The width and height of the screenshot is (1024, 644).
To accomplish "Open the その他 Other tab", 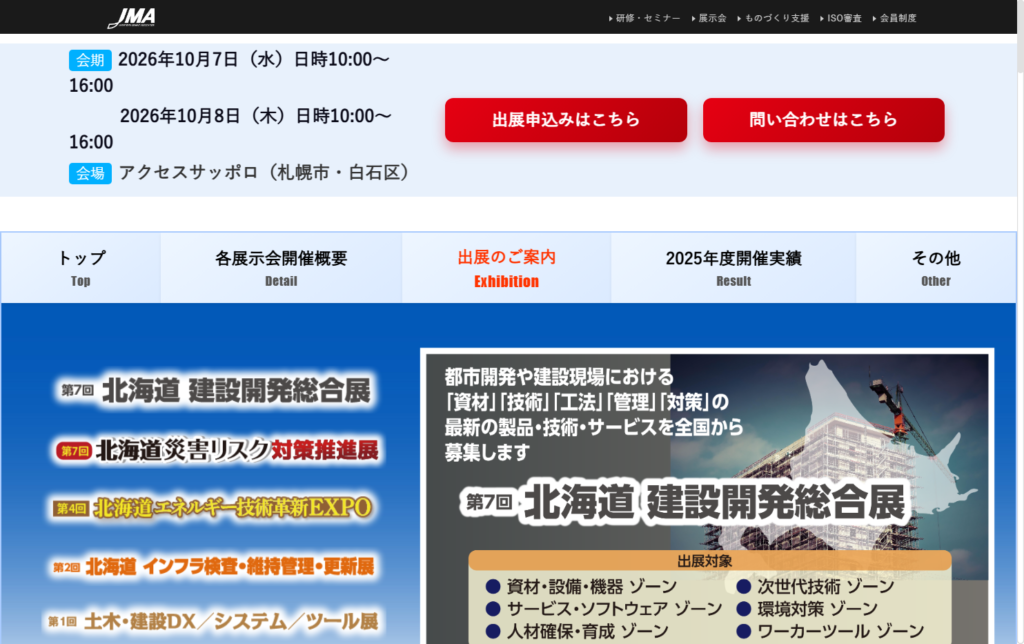I will pos(935,267).
